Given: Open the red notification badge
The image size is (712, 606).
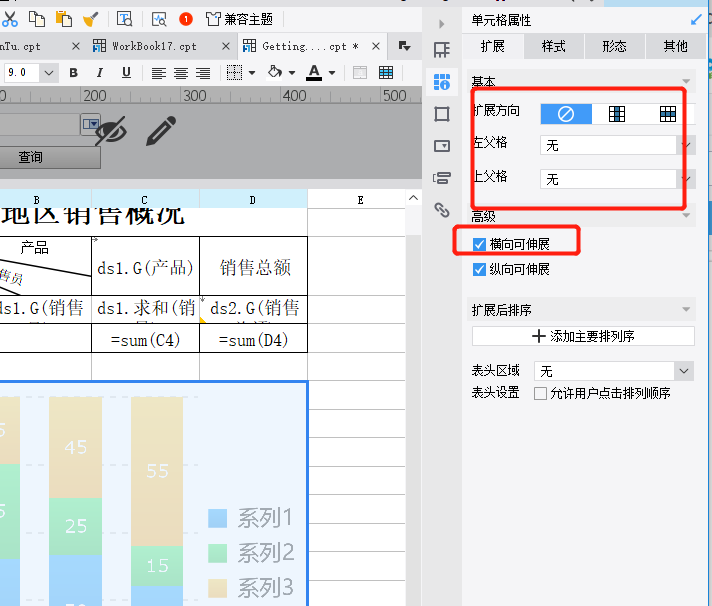Looking at the screenshot, I should tap(186, 19).
